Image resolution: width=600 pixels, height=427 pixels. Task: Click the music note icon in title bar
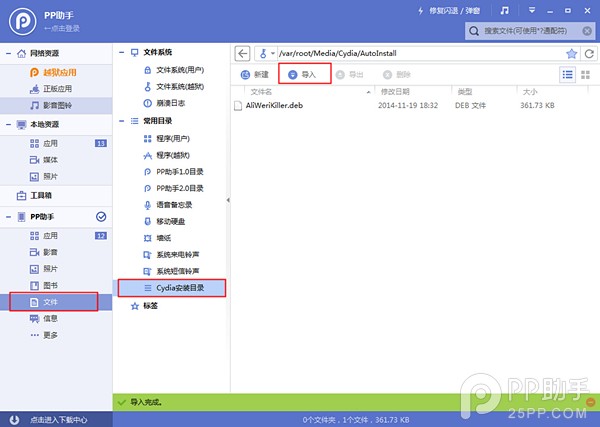click(505, 10)
